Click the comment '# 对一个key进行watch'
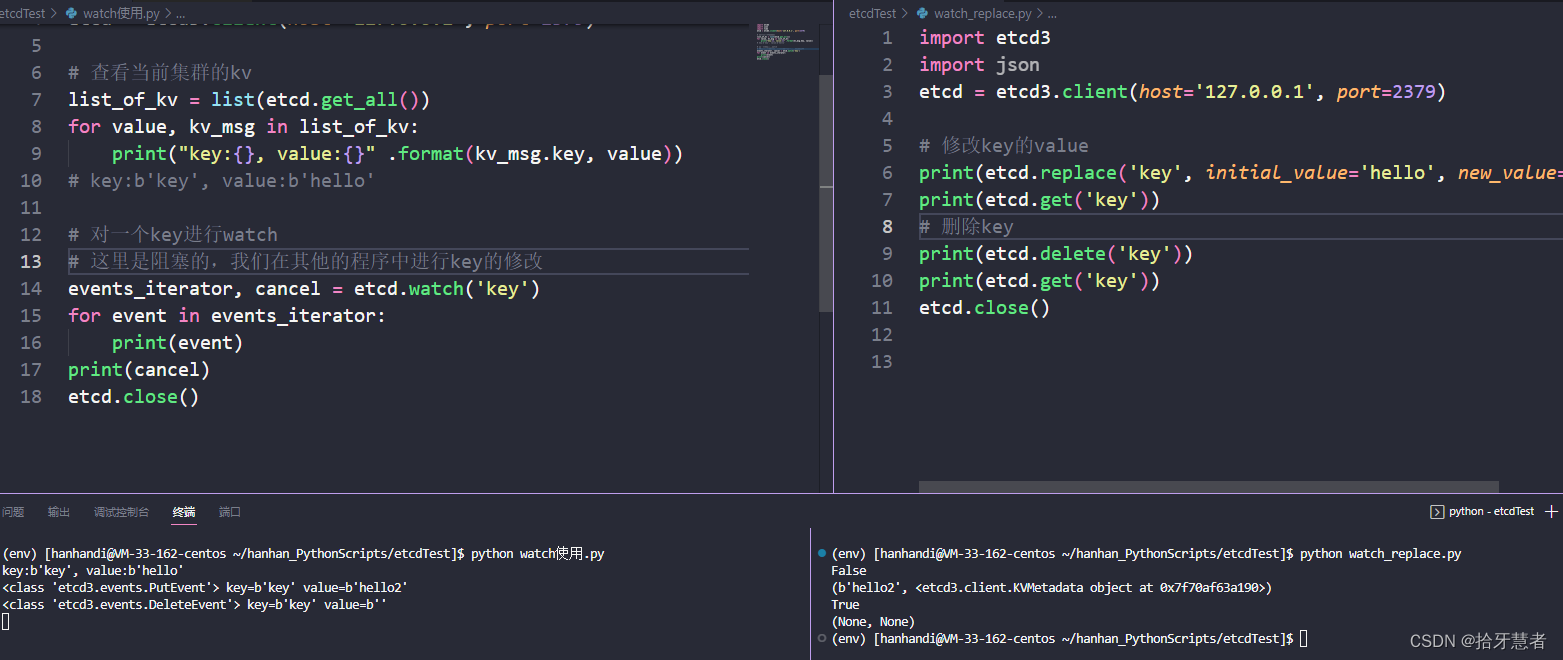 pos(173,235)
